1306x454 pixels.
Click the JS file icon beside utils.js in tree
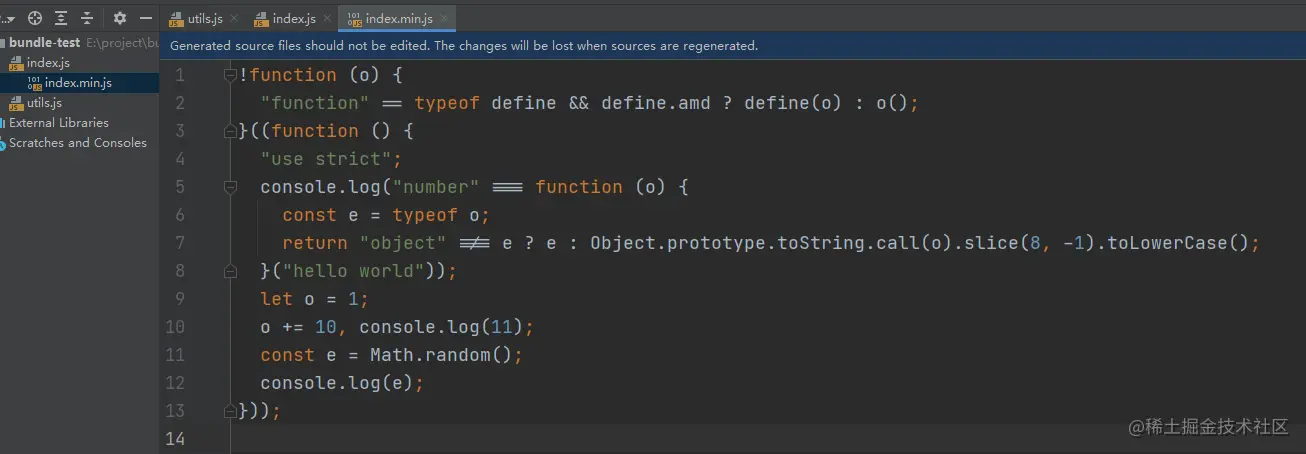click(16, 103)
